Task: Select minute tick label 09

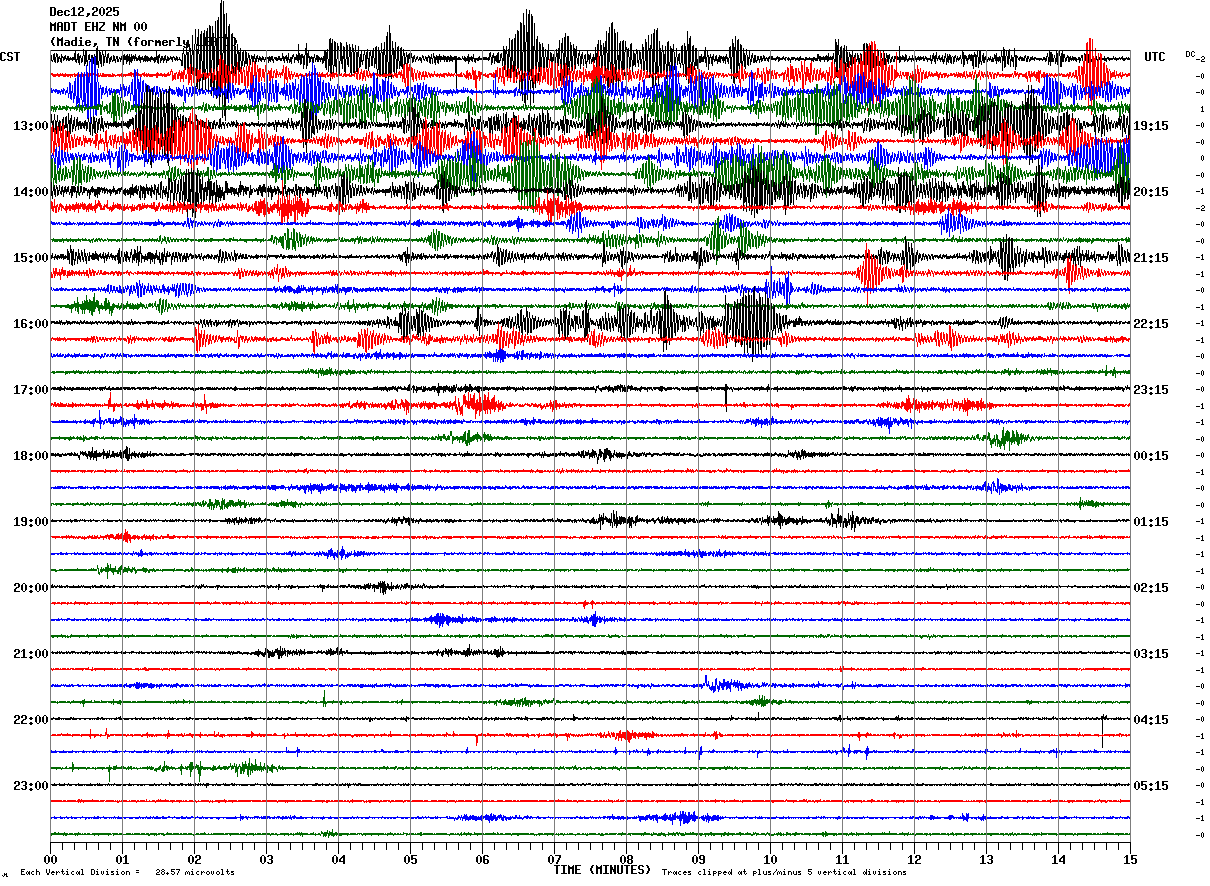Action: click(698, 859)
